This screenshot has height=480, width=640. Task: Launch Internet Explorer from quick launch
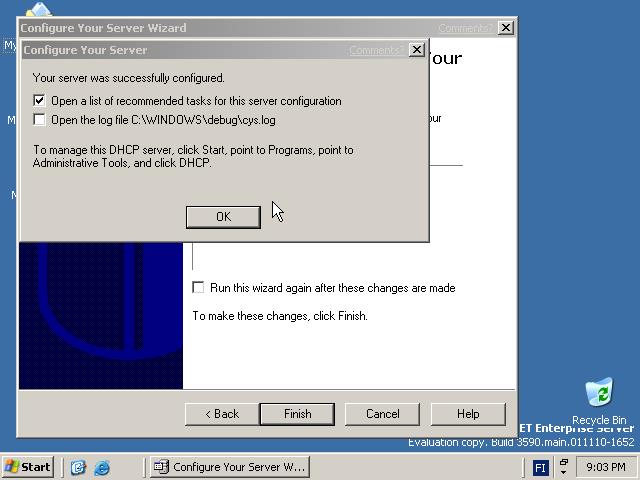pos(102,467)
